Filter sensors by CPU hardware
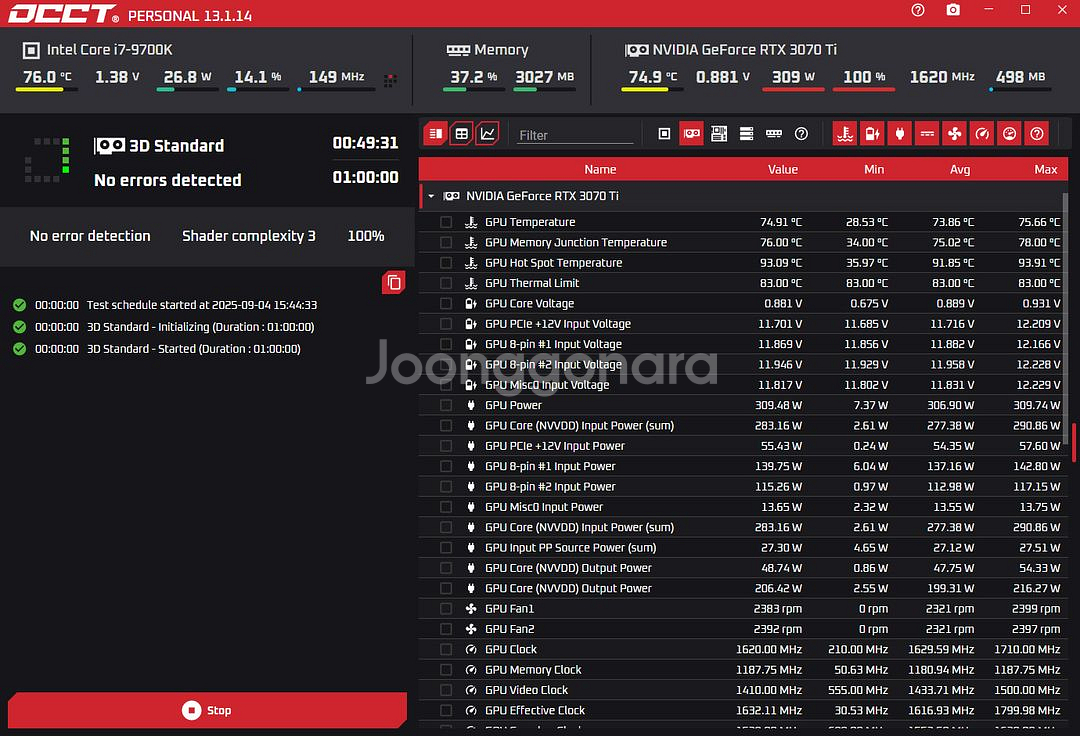Image resolution: width=1080 pixels, height=736 pixels. coord(664,134)
